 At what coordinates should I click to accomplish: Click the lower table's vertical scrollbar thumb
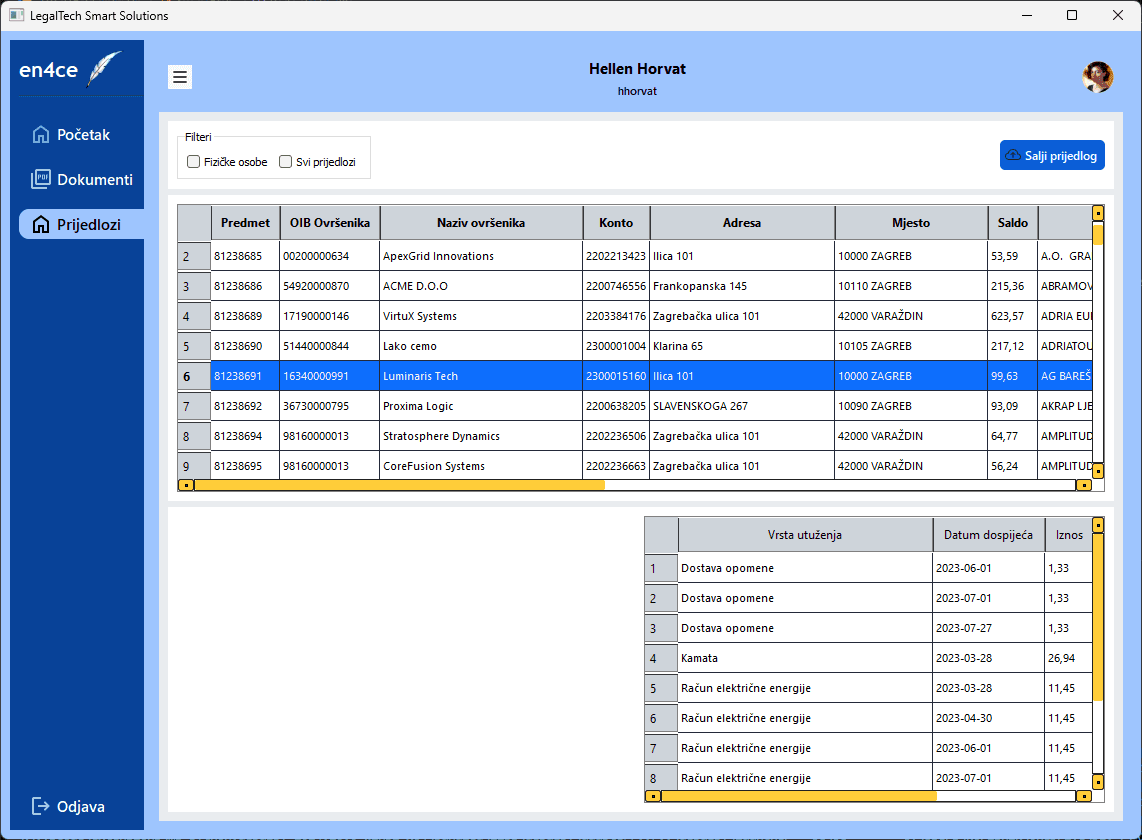1098,615
